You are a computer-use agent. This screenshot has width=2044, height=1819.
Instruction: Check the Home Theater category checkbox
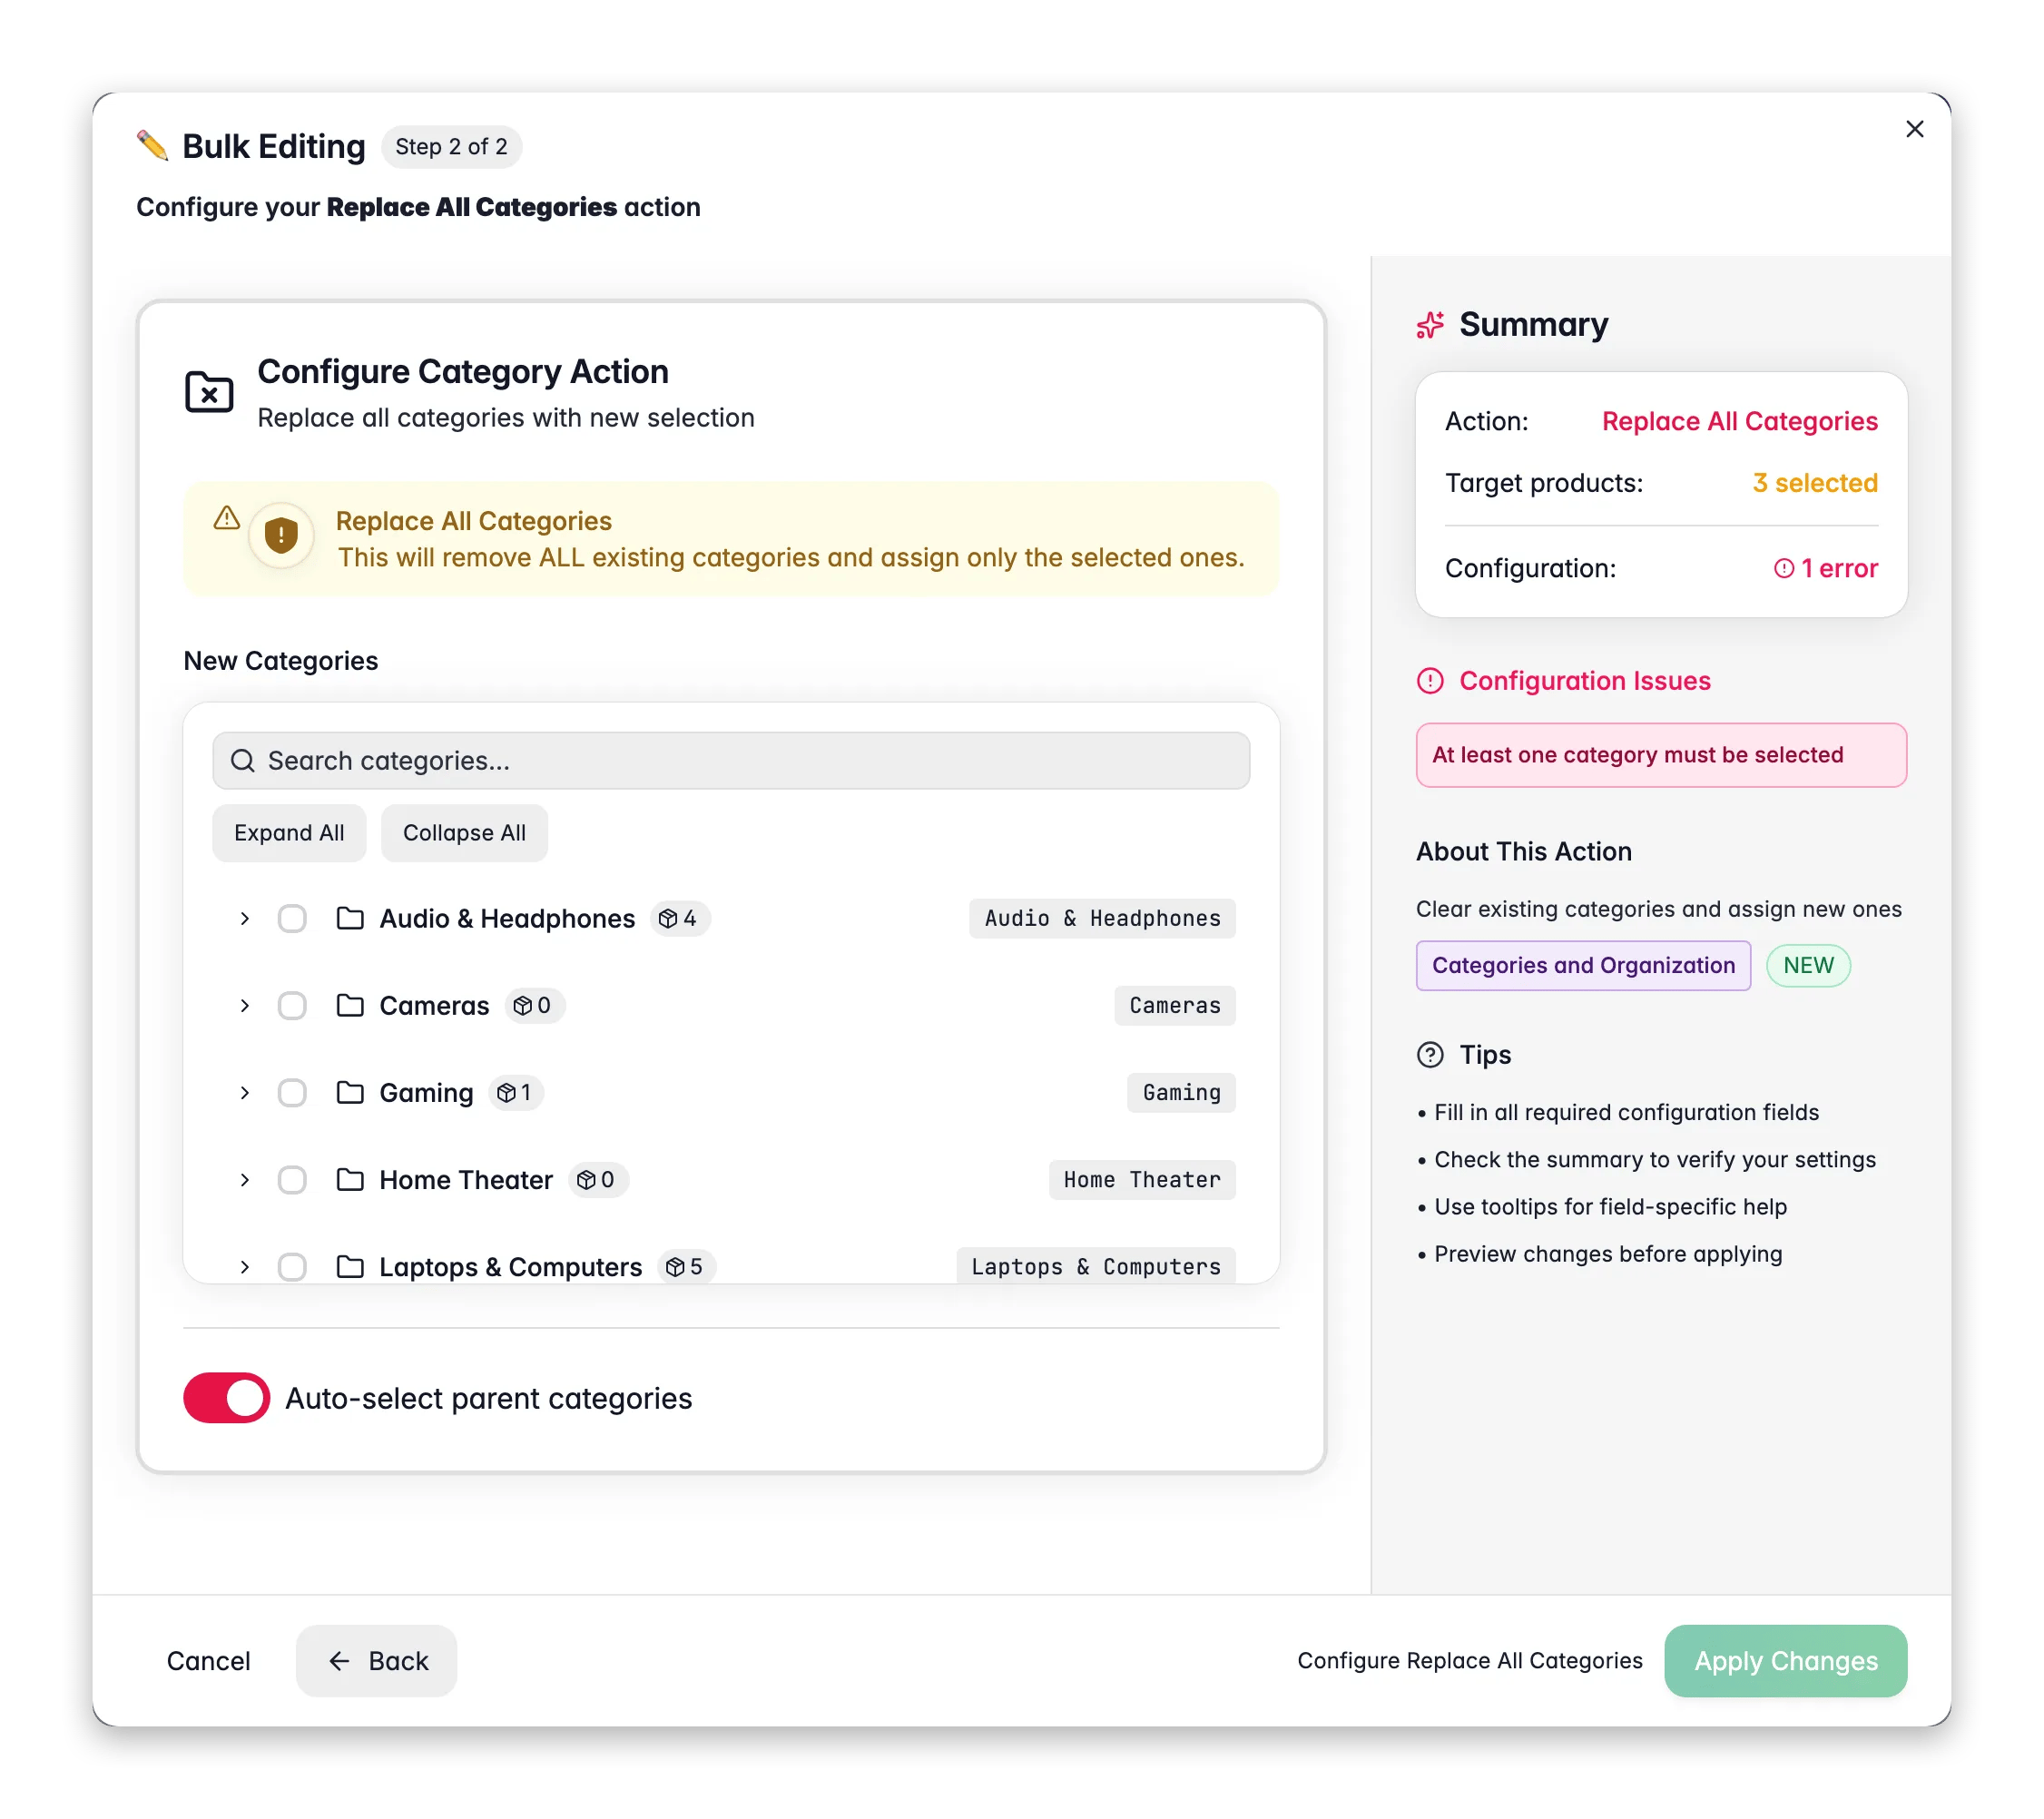(292, 1179)
